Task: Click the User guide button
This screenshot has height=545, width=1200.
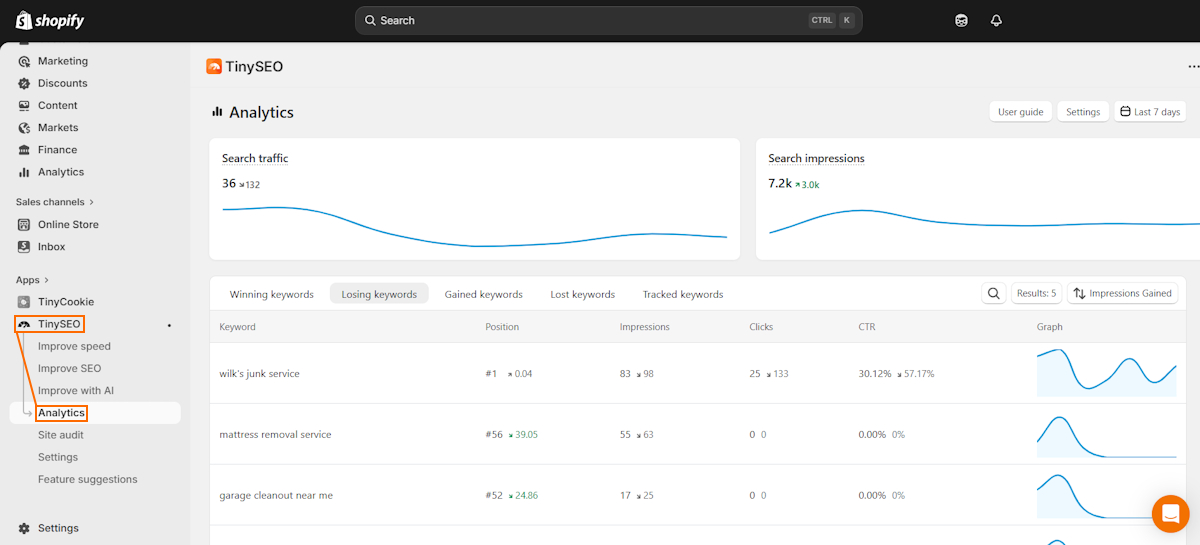Action: pos(1020,112)
